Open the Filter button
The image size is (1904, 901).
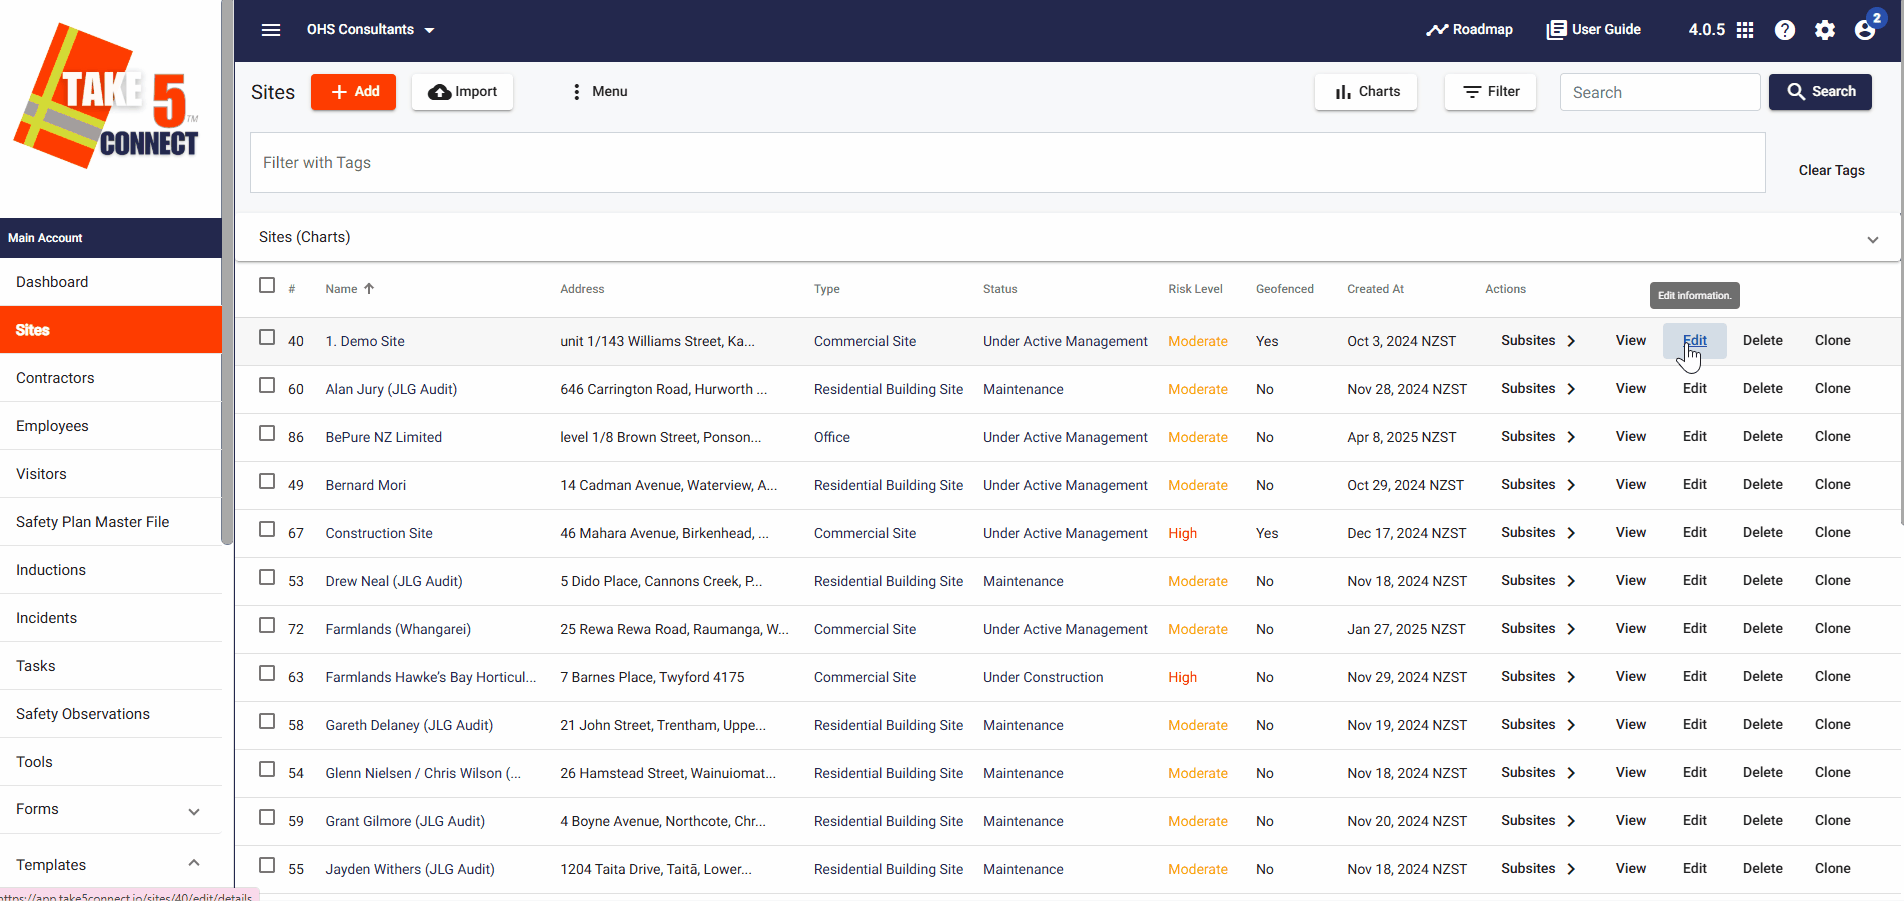click(1490, 92)
